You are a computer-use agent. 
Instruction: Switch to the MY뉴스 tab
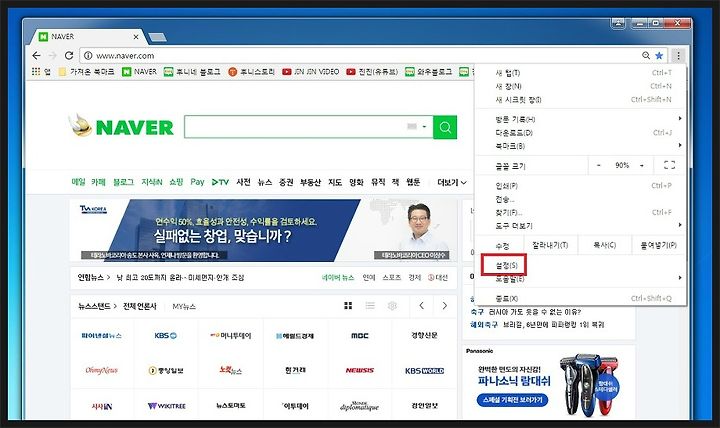pyautogui.click(x=184, y=306)
